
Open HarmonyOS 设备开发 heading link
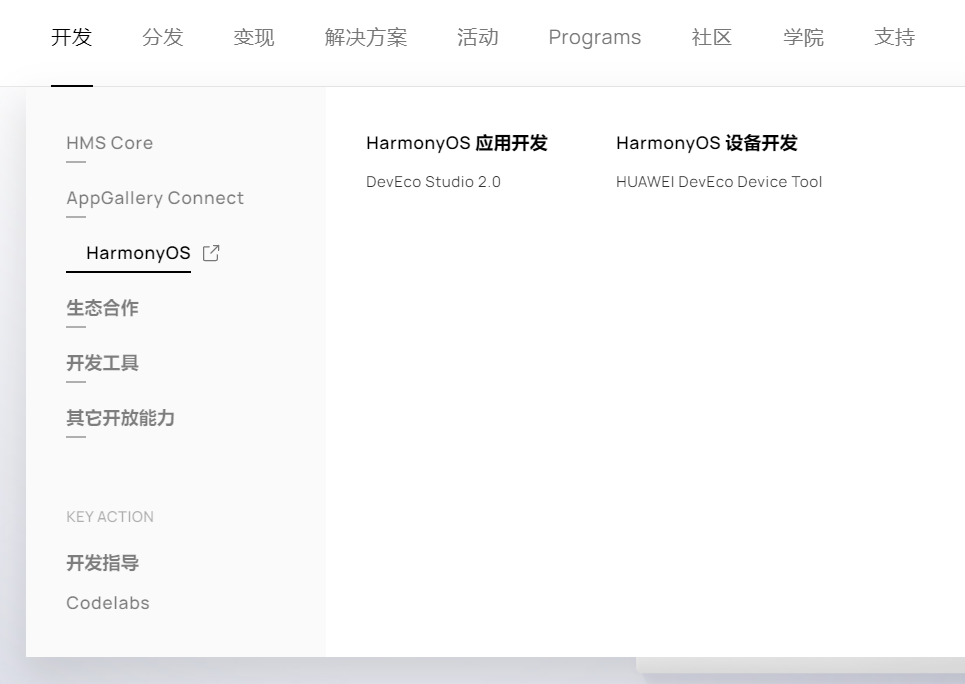click(707, 143)
